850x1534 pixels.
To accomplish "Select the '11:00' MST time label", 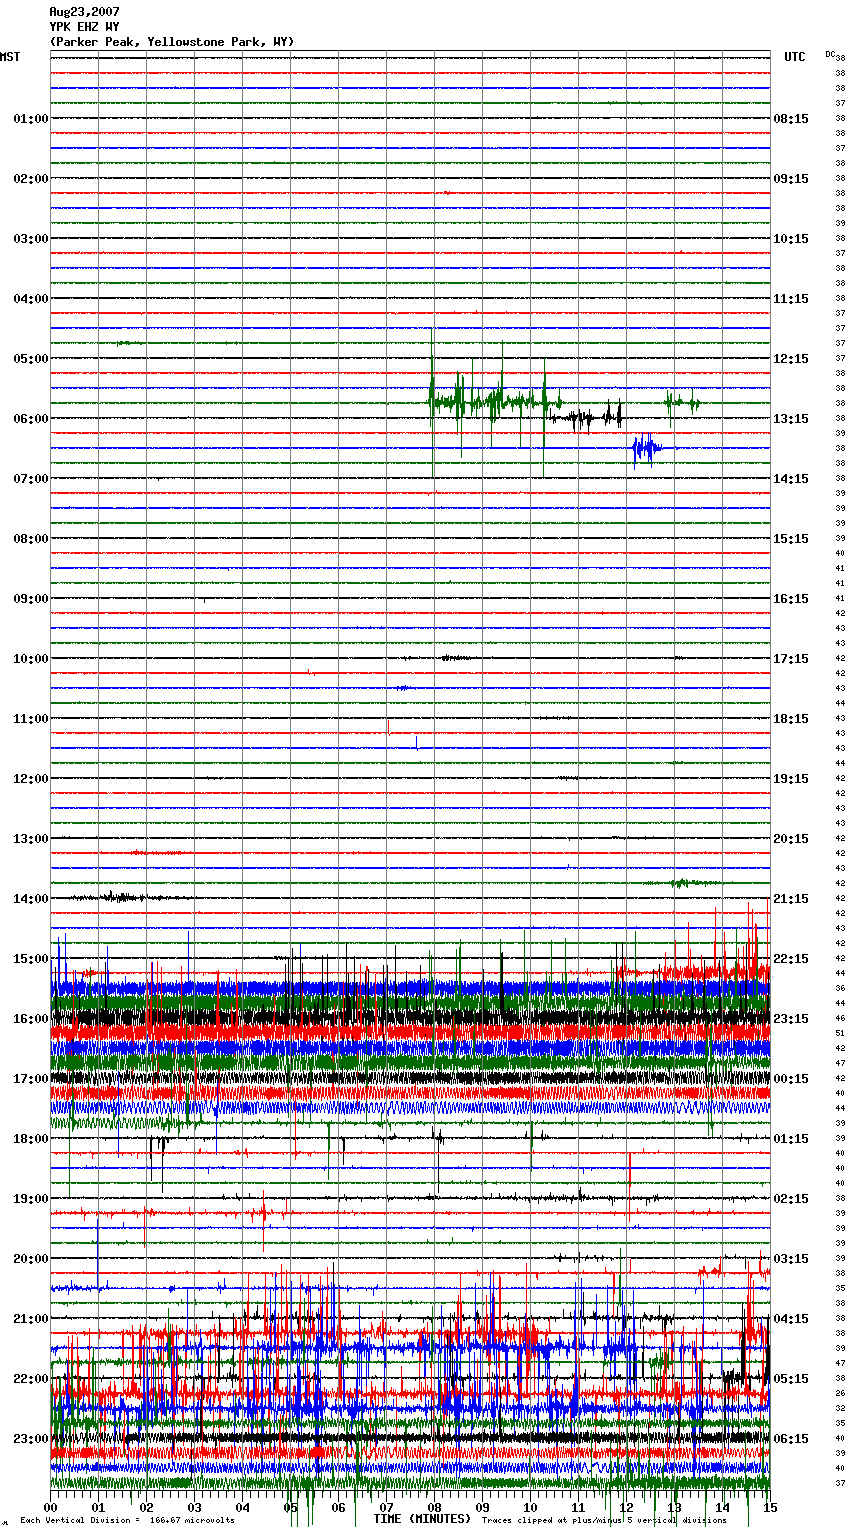I will coord(31,719).
